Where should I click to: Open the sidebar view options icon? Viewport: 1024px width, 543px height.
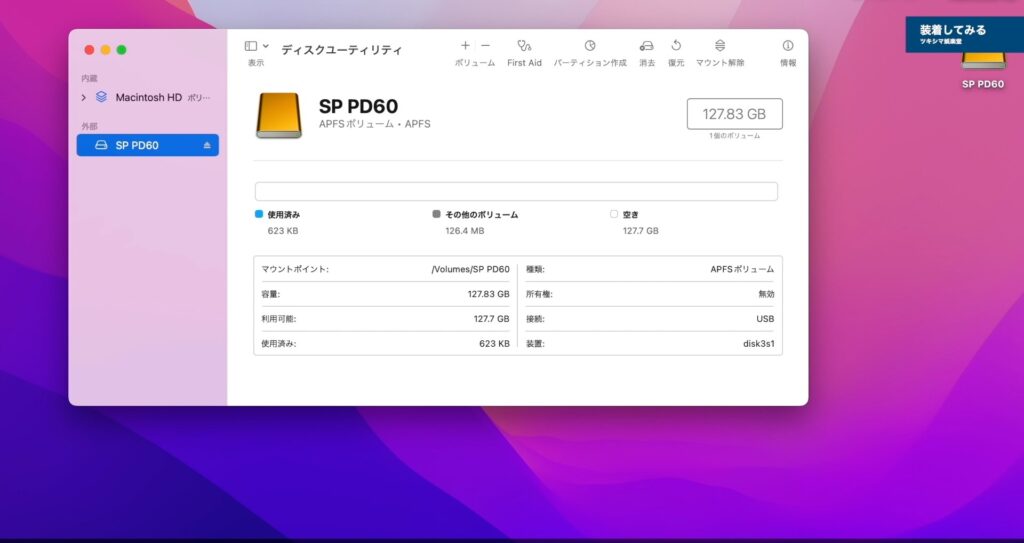pyautogui.click(x=251, y=46)
